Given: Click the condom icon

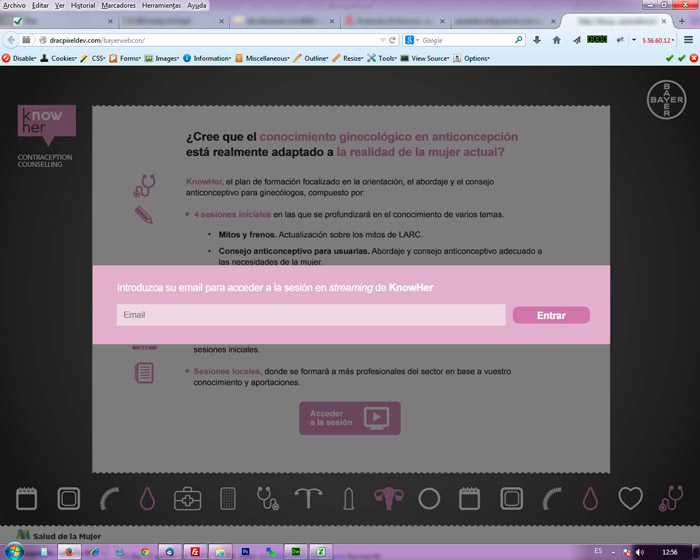Looking at the screenshot, I should tap(349, 499).
